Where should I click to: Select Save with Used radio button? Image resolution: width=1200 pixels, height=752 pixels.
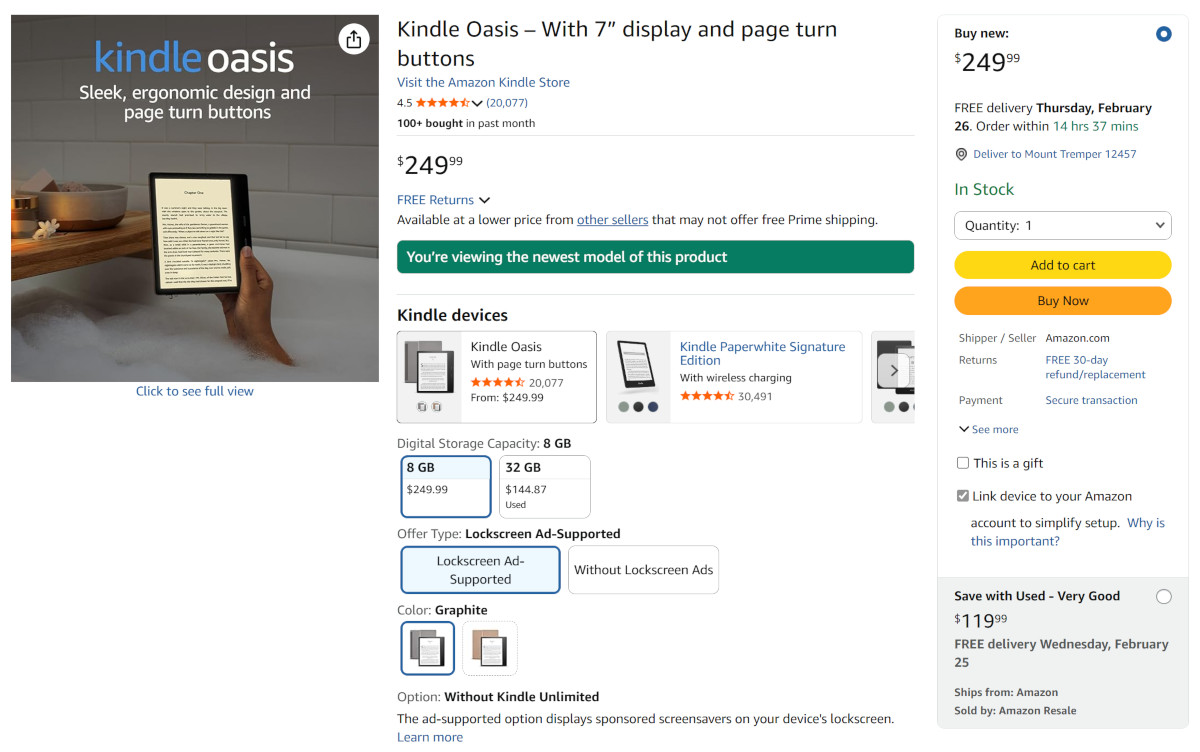click(1163, 597)
